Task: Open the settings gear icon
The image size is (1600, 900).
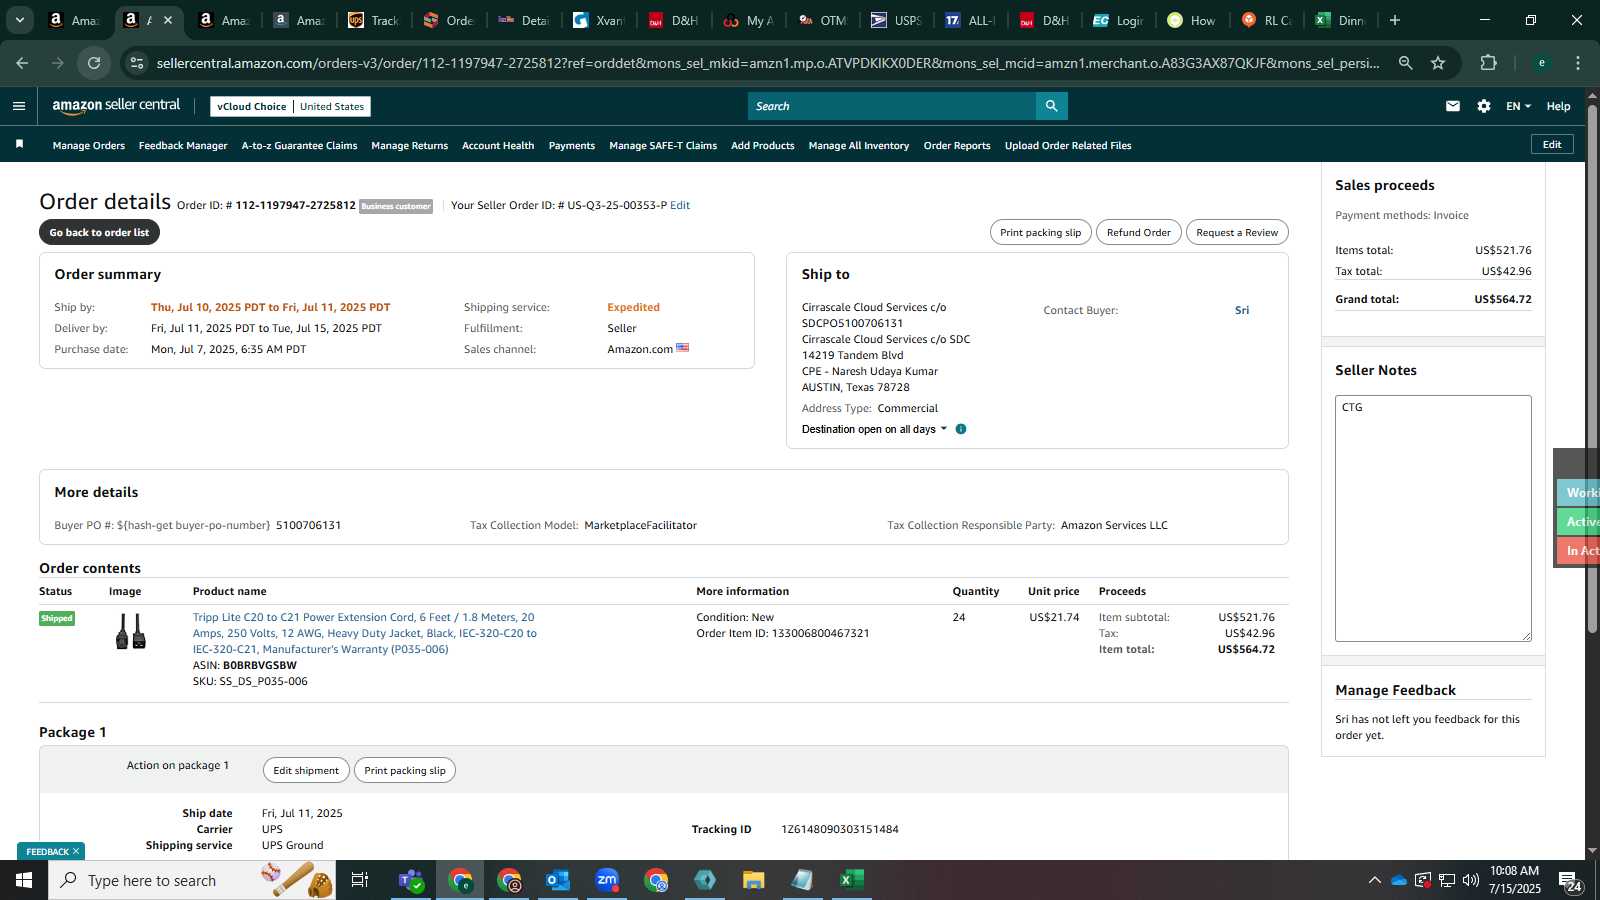Action: point(1484,106)
